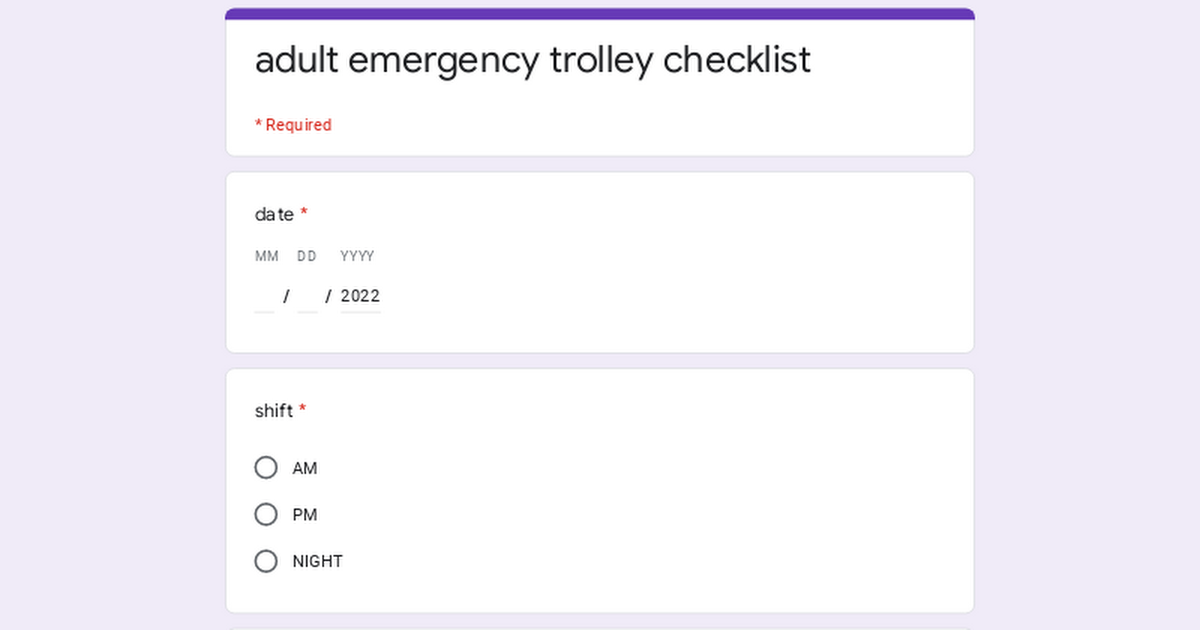Click the year field showing 2022
Screen dimensions: 1200x630
point(360,297)
